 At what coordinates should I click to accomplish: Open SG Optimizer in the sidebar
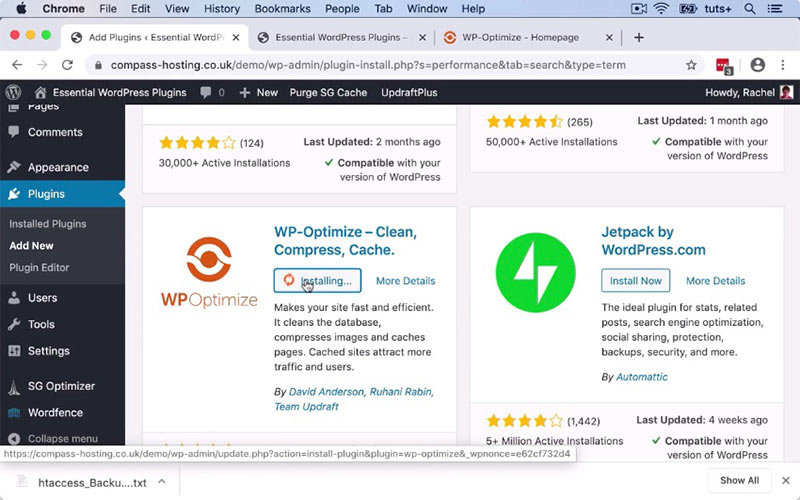[x=62, y=386]
